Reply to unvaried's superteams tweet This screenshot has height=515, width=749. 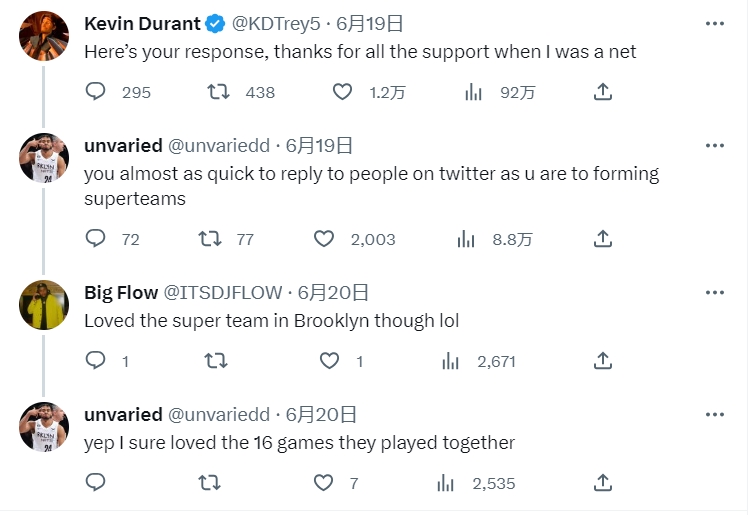click(x=96, y=239)
